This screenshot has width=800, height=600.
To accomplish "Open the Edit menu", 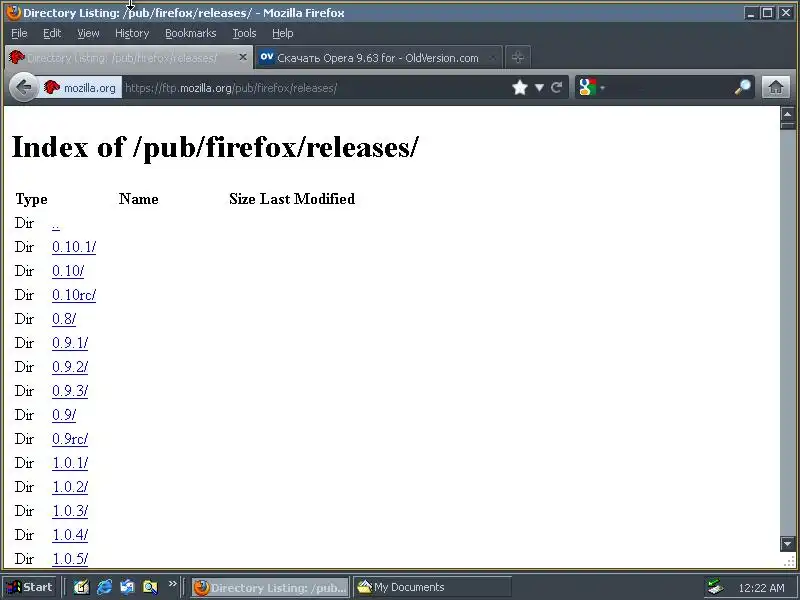I will (52, 33).
